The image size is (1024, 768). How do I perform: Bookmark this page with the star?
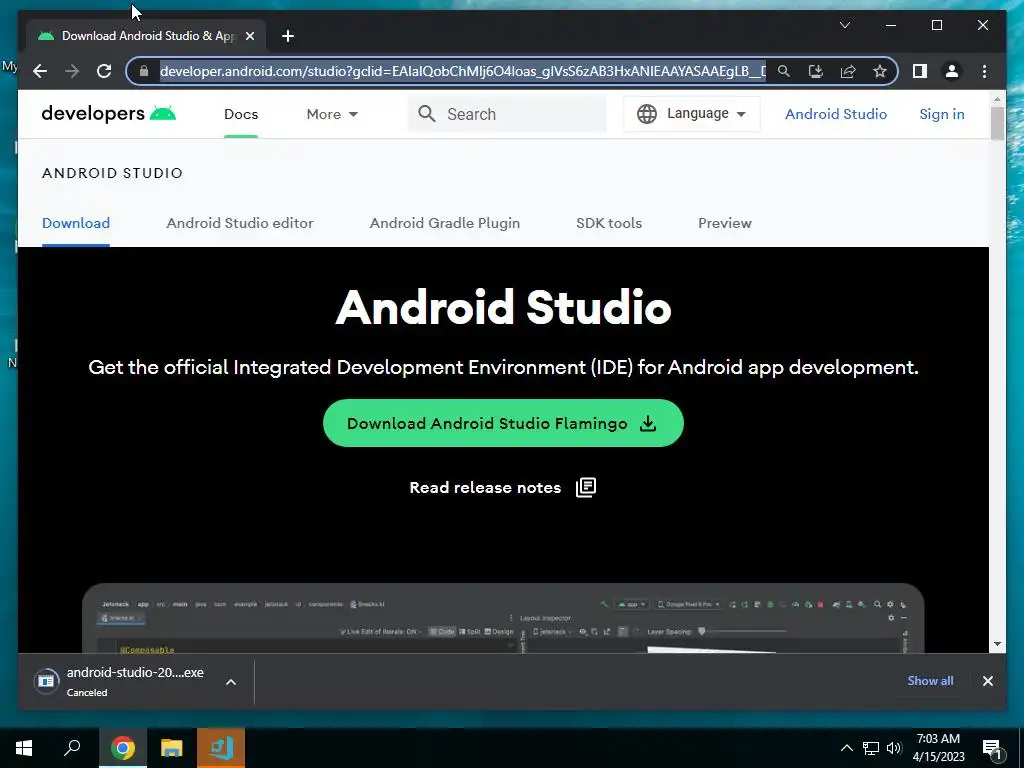point(880,71)
